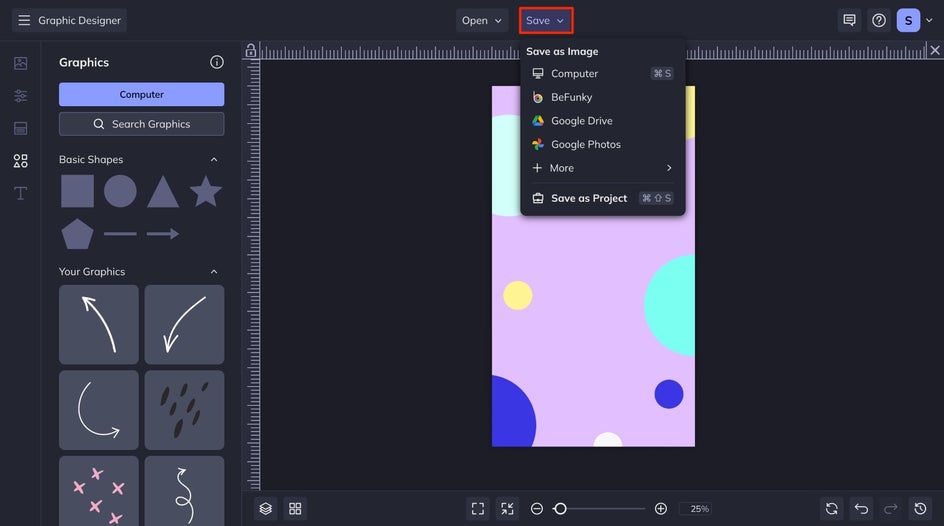Click the zoom slider handle
The image size is (944, 526).
click(x=560, y=509)
